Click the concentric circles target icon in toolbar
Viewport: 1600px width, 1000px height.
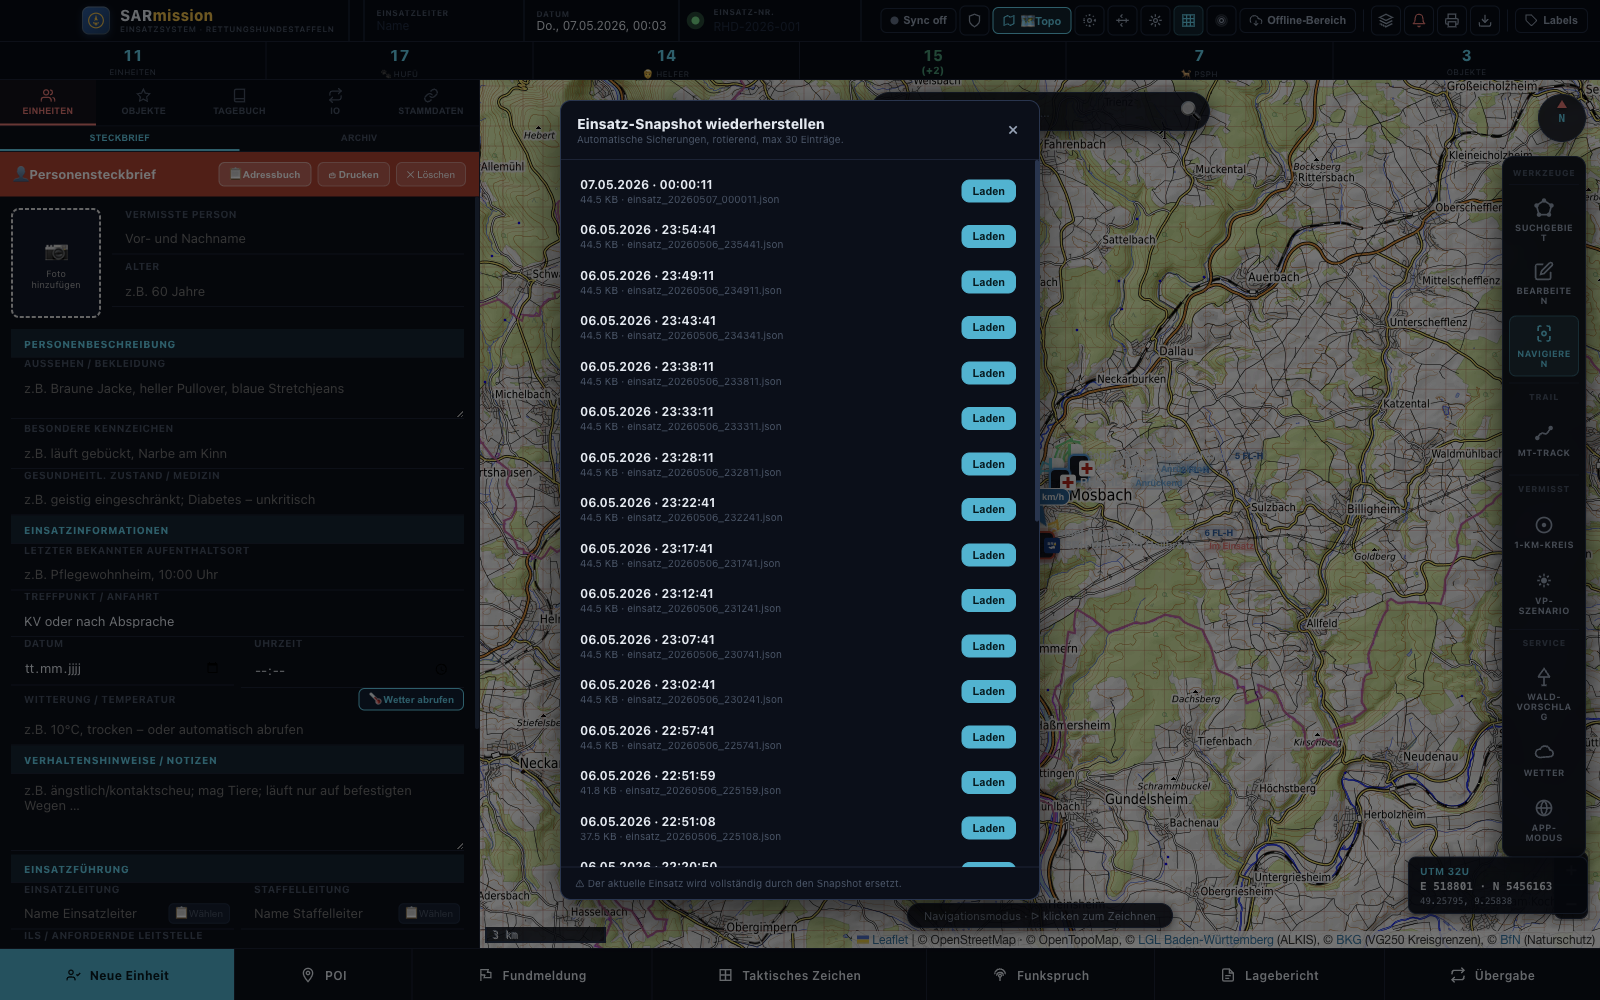tap(1221, 20)
